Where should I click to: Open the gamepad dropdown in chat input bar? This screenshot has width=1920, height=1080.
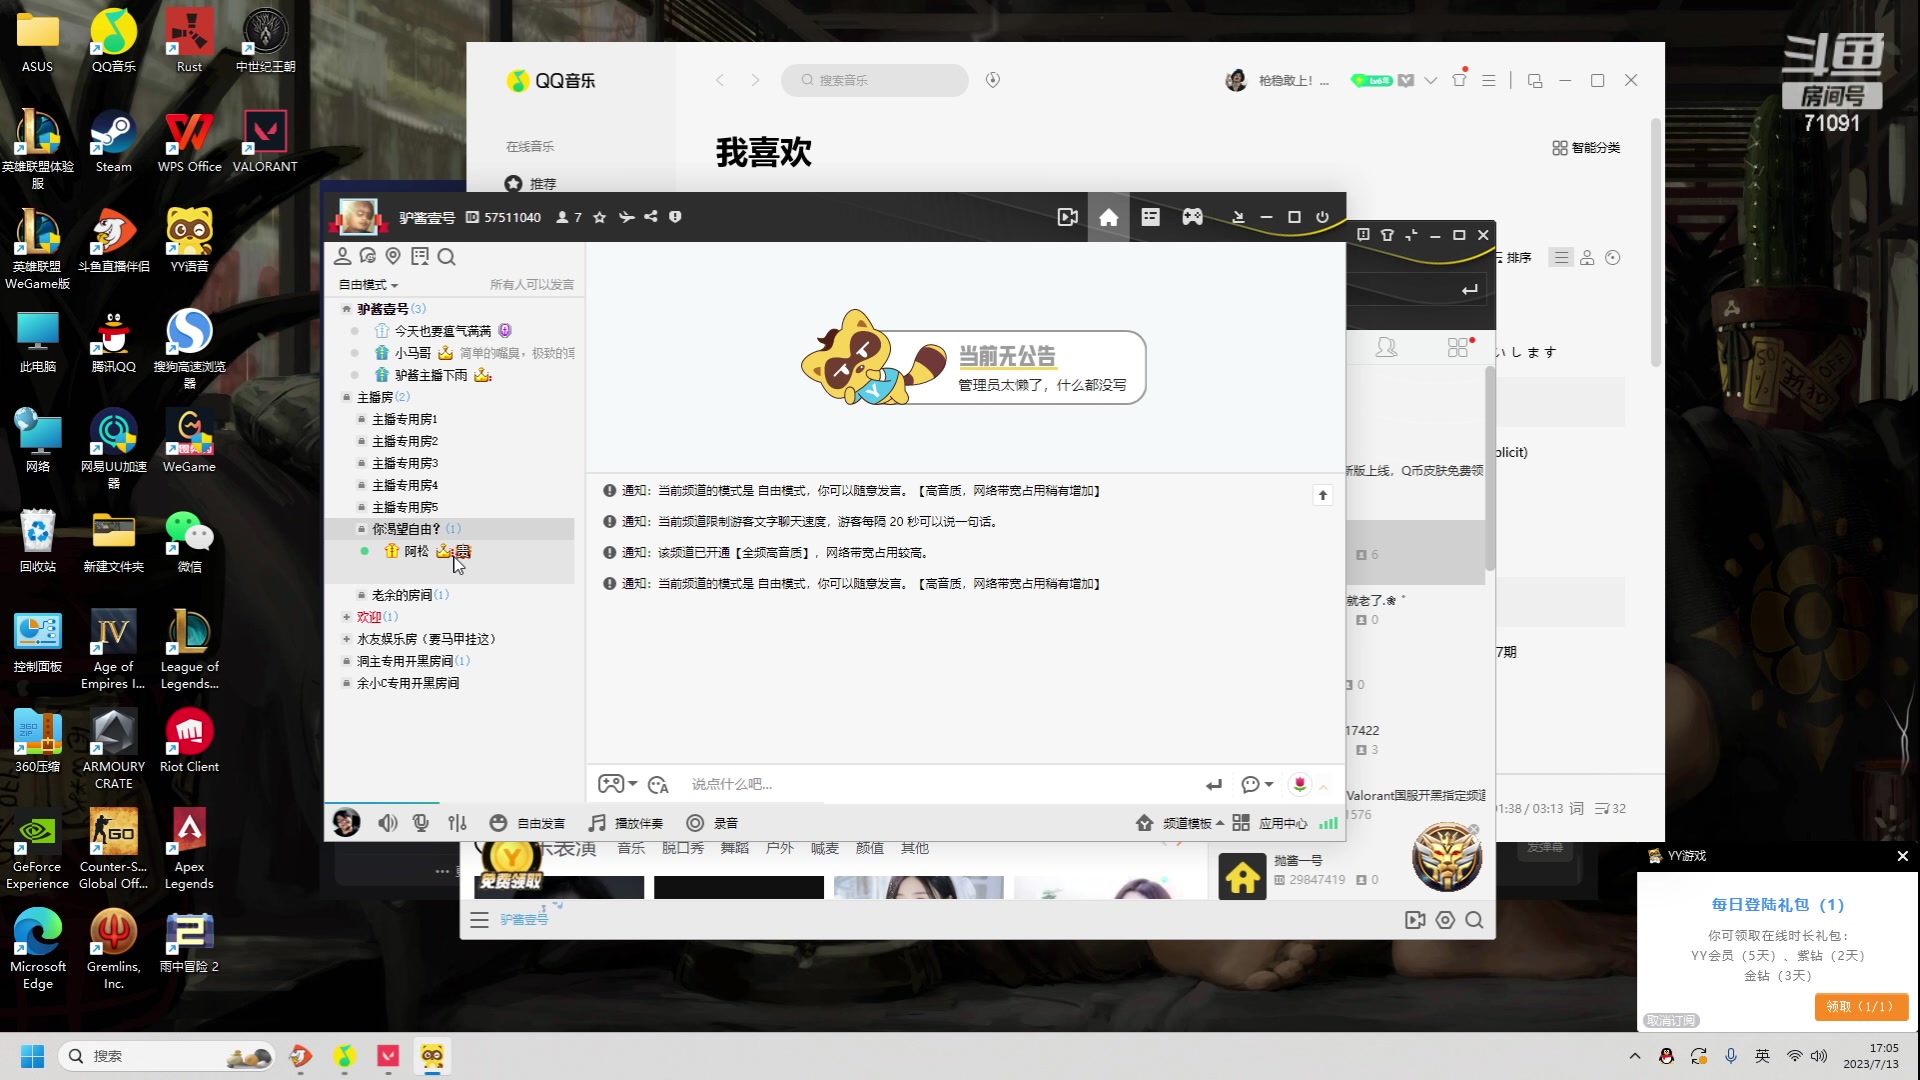[617, 784]
